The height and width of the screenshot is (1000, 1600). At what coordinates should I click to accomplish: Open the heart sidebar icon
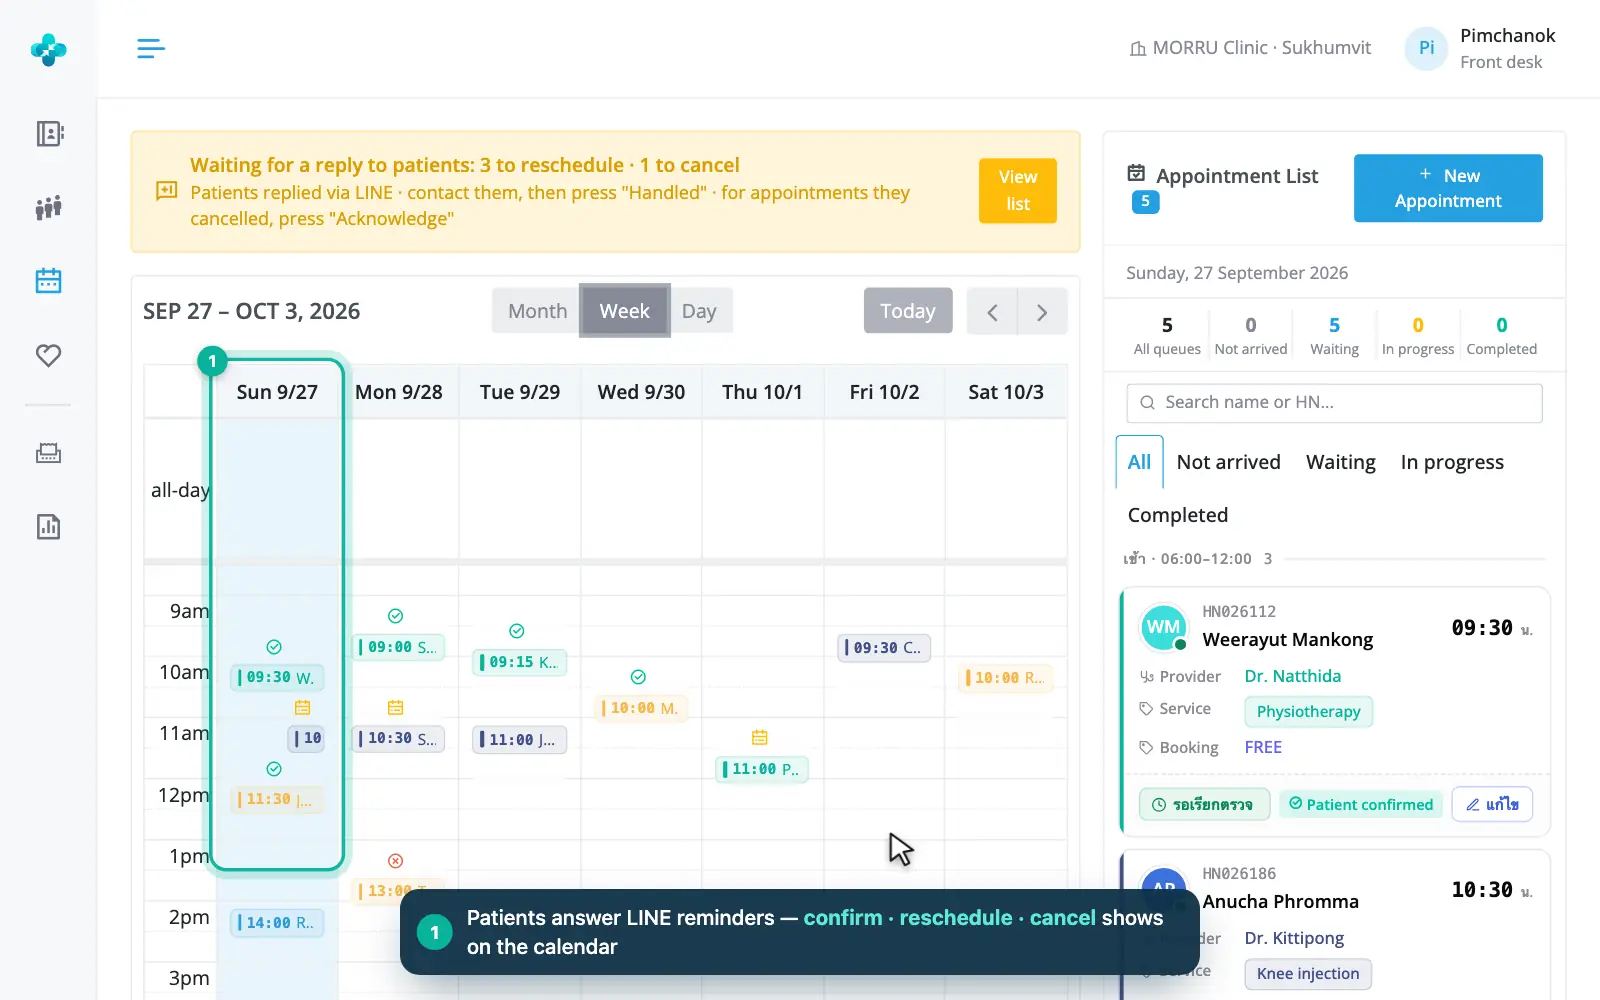[x=49, y=355]
